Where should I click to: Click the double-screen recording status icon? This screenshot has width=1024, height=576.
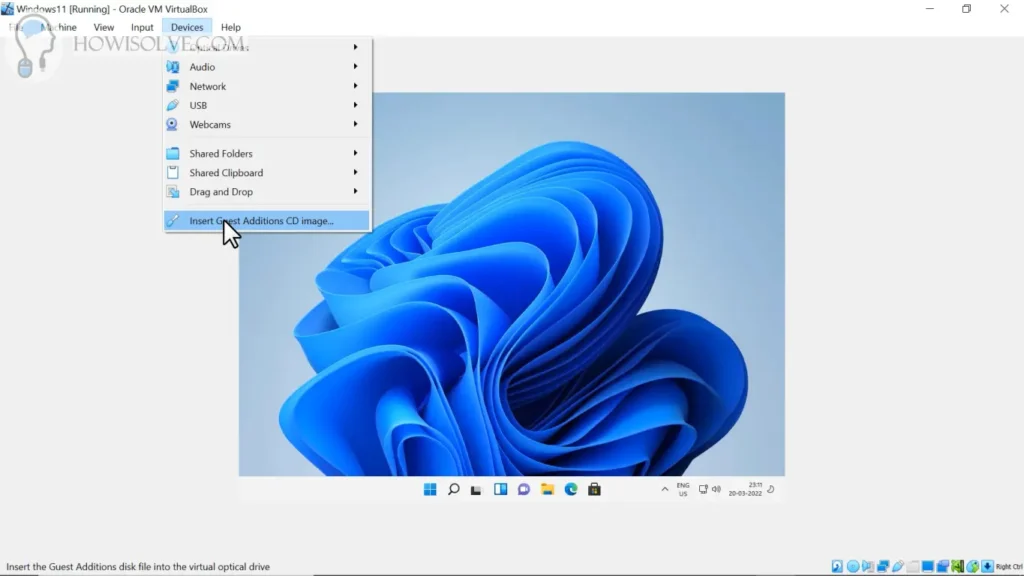click(943, 566)
